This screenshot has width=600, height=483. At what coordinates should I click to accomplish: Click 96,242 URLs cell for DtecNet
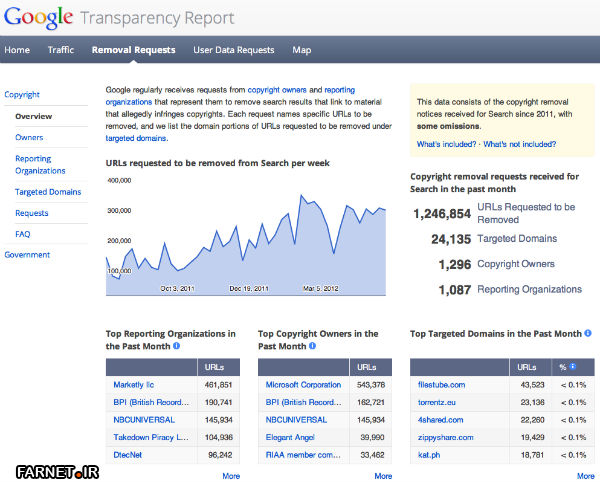click(220, 455)
